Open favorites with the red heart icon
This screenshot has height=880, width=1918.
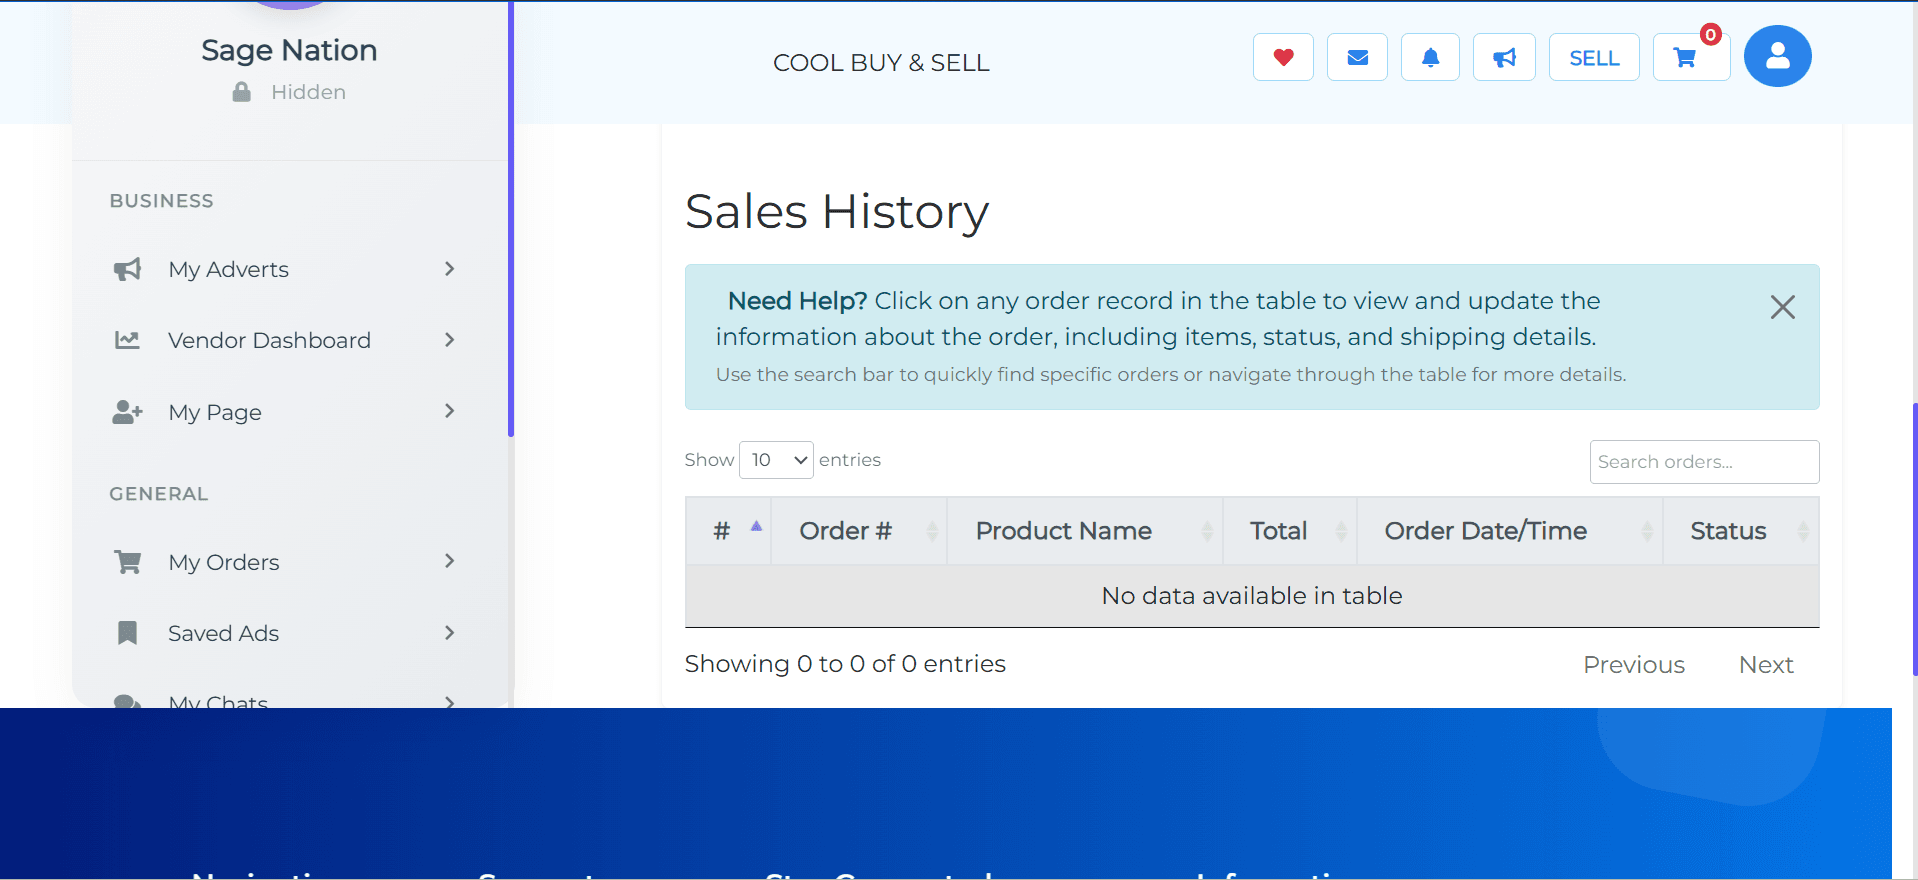pyautogui.click(x=1283, y=57)
